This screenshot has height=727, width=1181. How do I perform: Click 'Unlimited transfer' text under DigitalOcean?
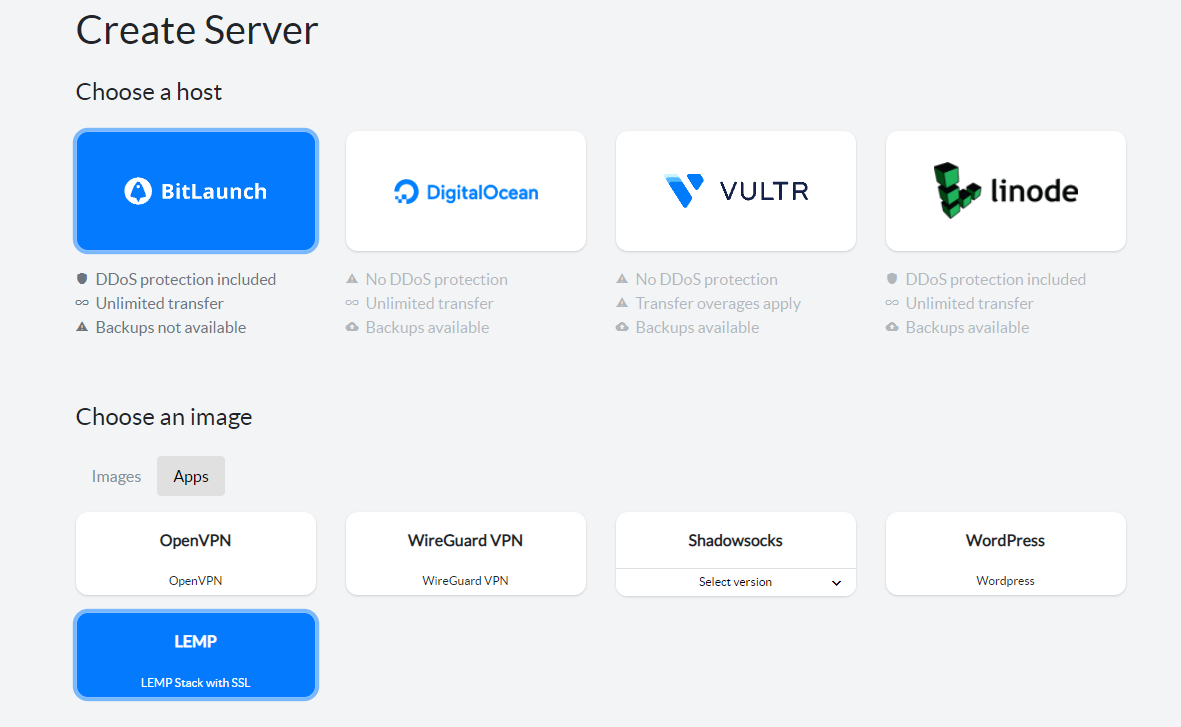pos(430,304)
